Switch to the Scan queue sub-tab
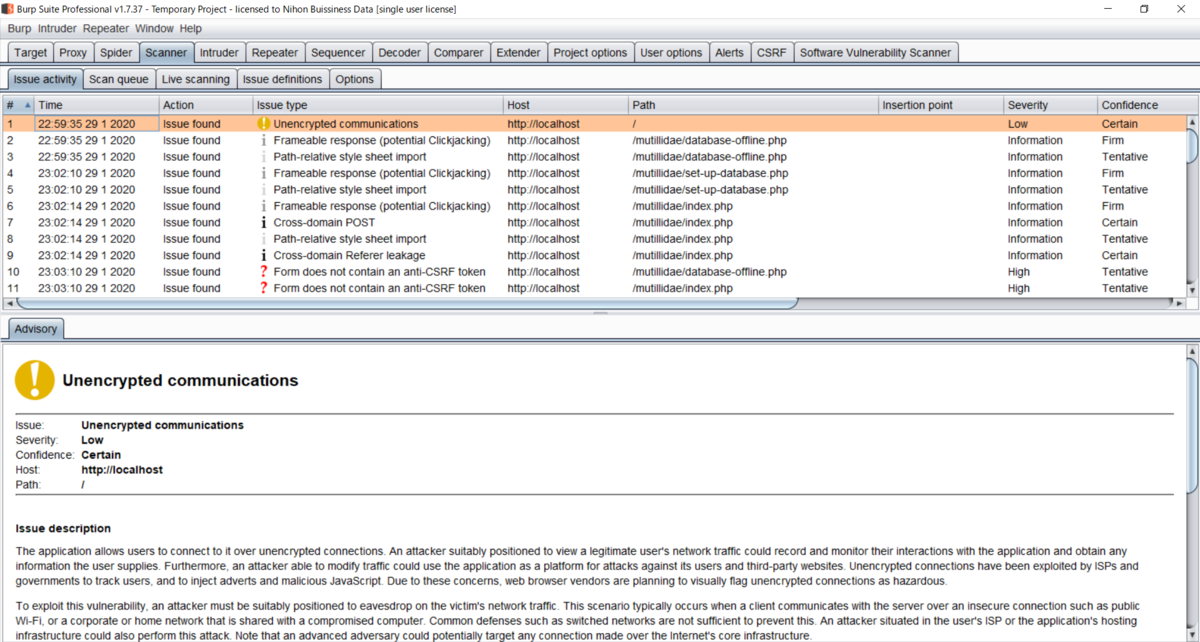Screen dimensions: 1200x642 tap(118, 79)
